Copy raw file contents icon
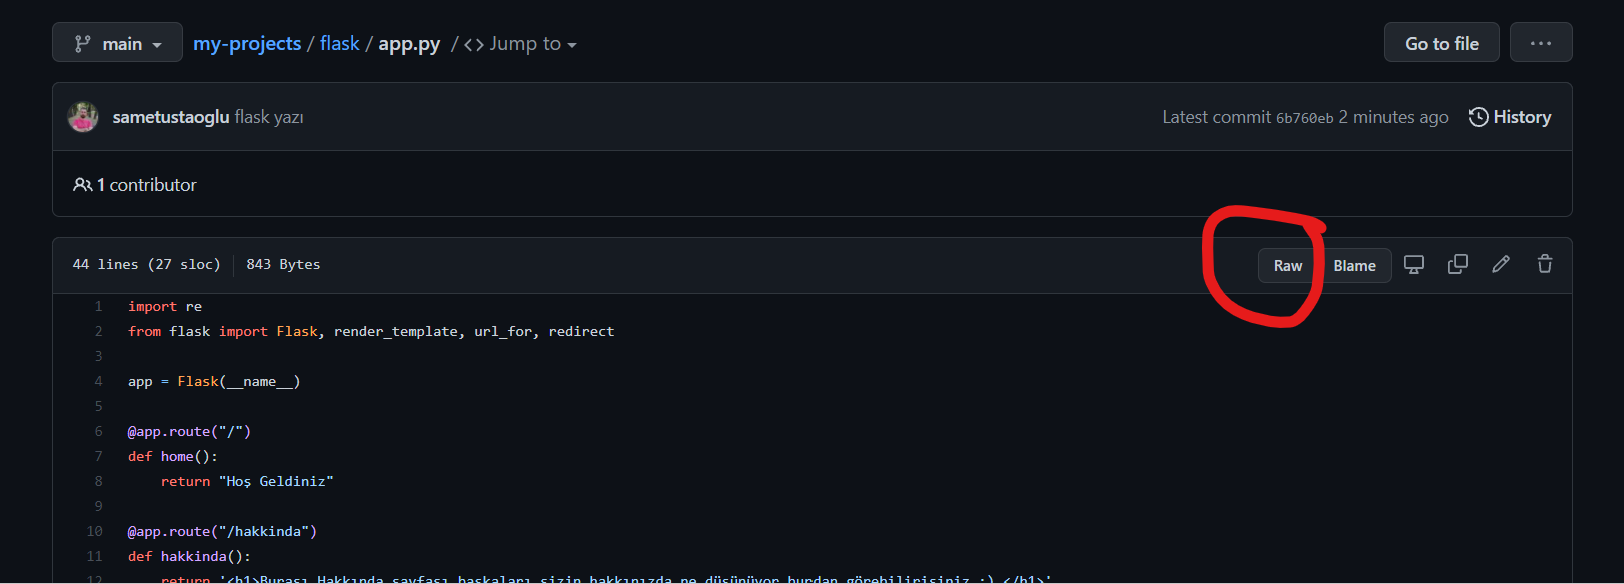 [x=1457, y=265]
